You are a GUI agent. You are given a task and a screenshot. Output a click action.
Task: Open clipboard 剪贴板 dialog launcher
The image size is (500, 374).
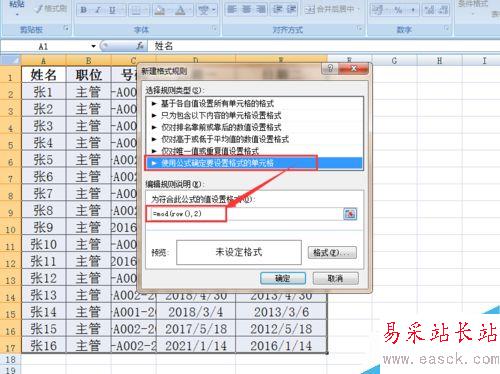(x=66, y=29)
